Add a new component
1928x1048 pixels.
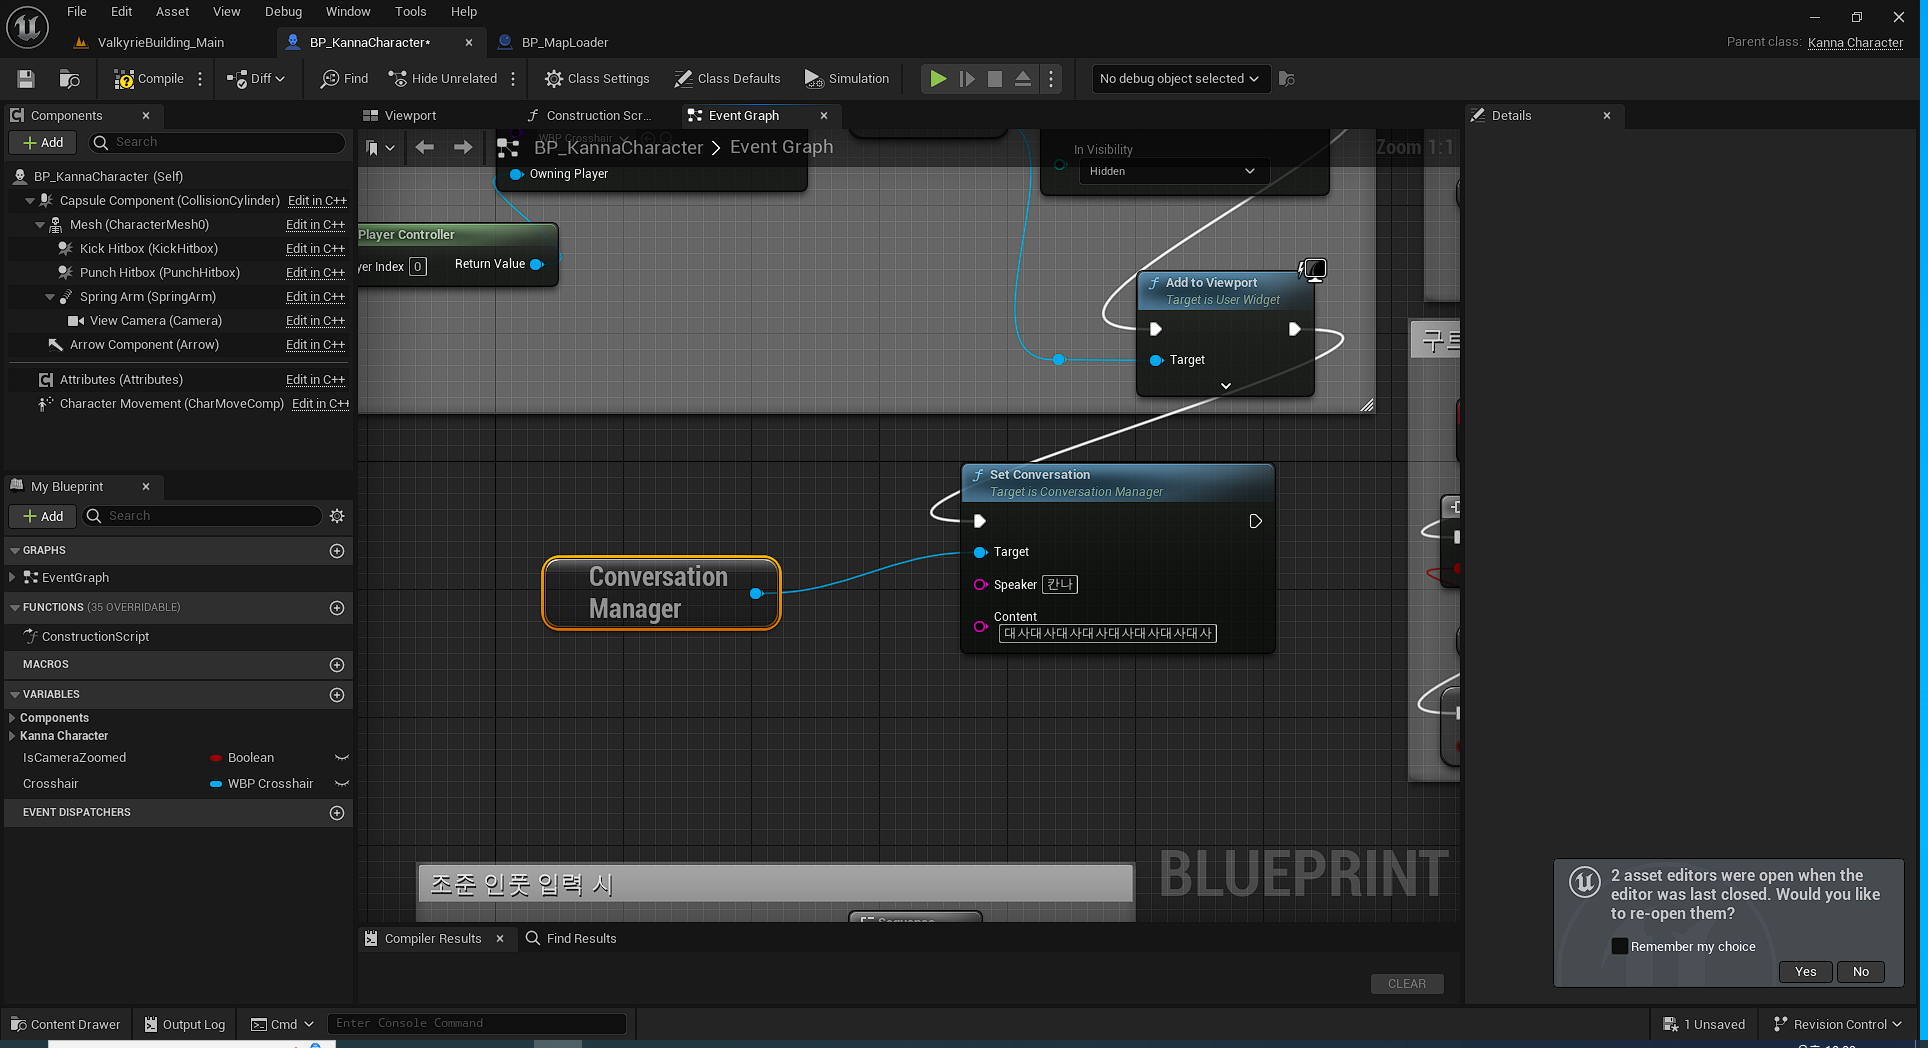43,142
